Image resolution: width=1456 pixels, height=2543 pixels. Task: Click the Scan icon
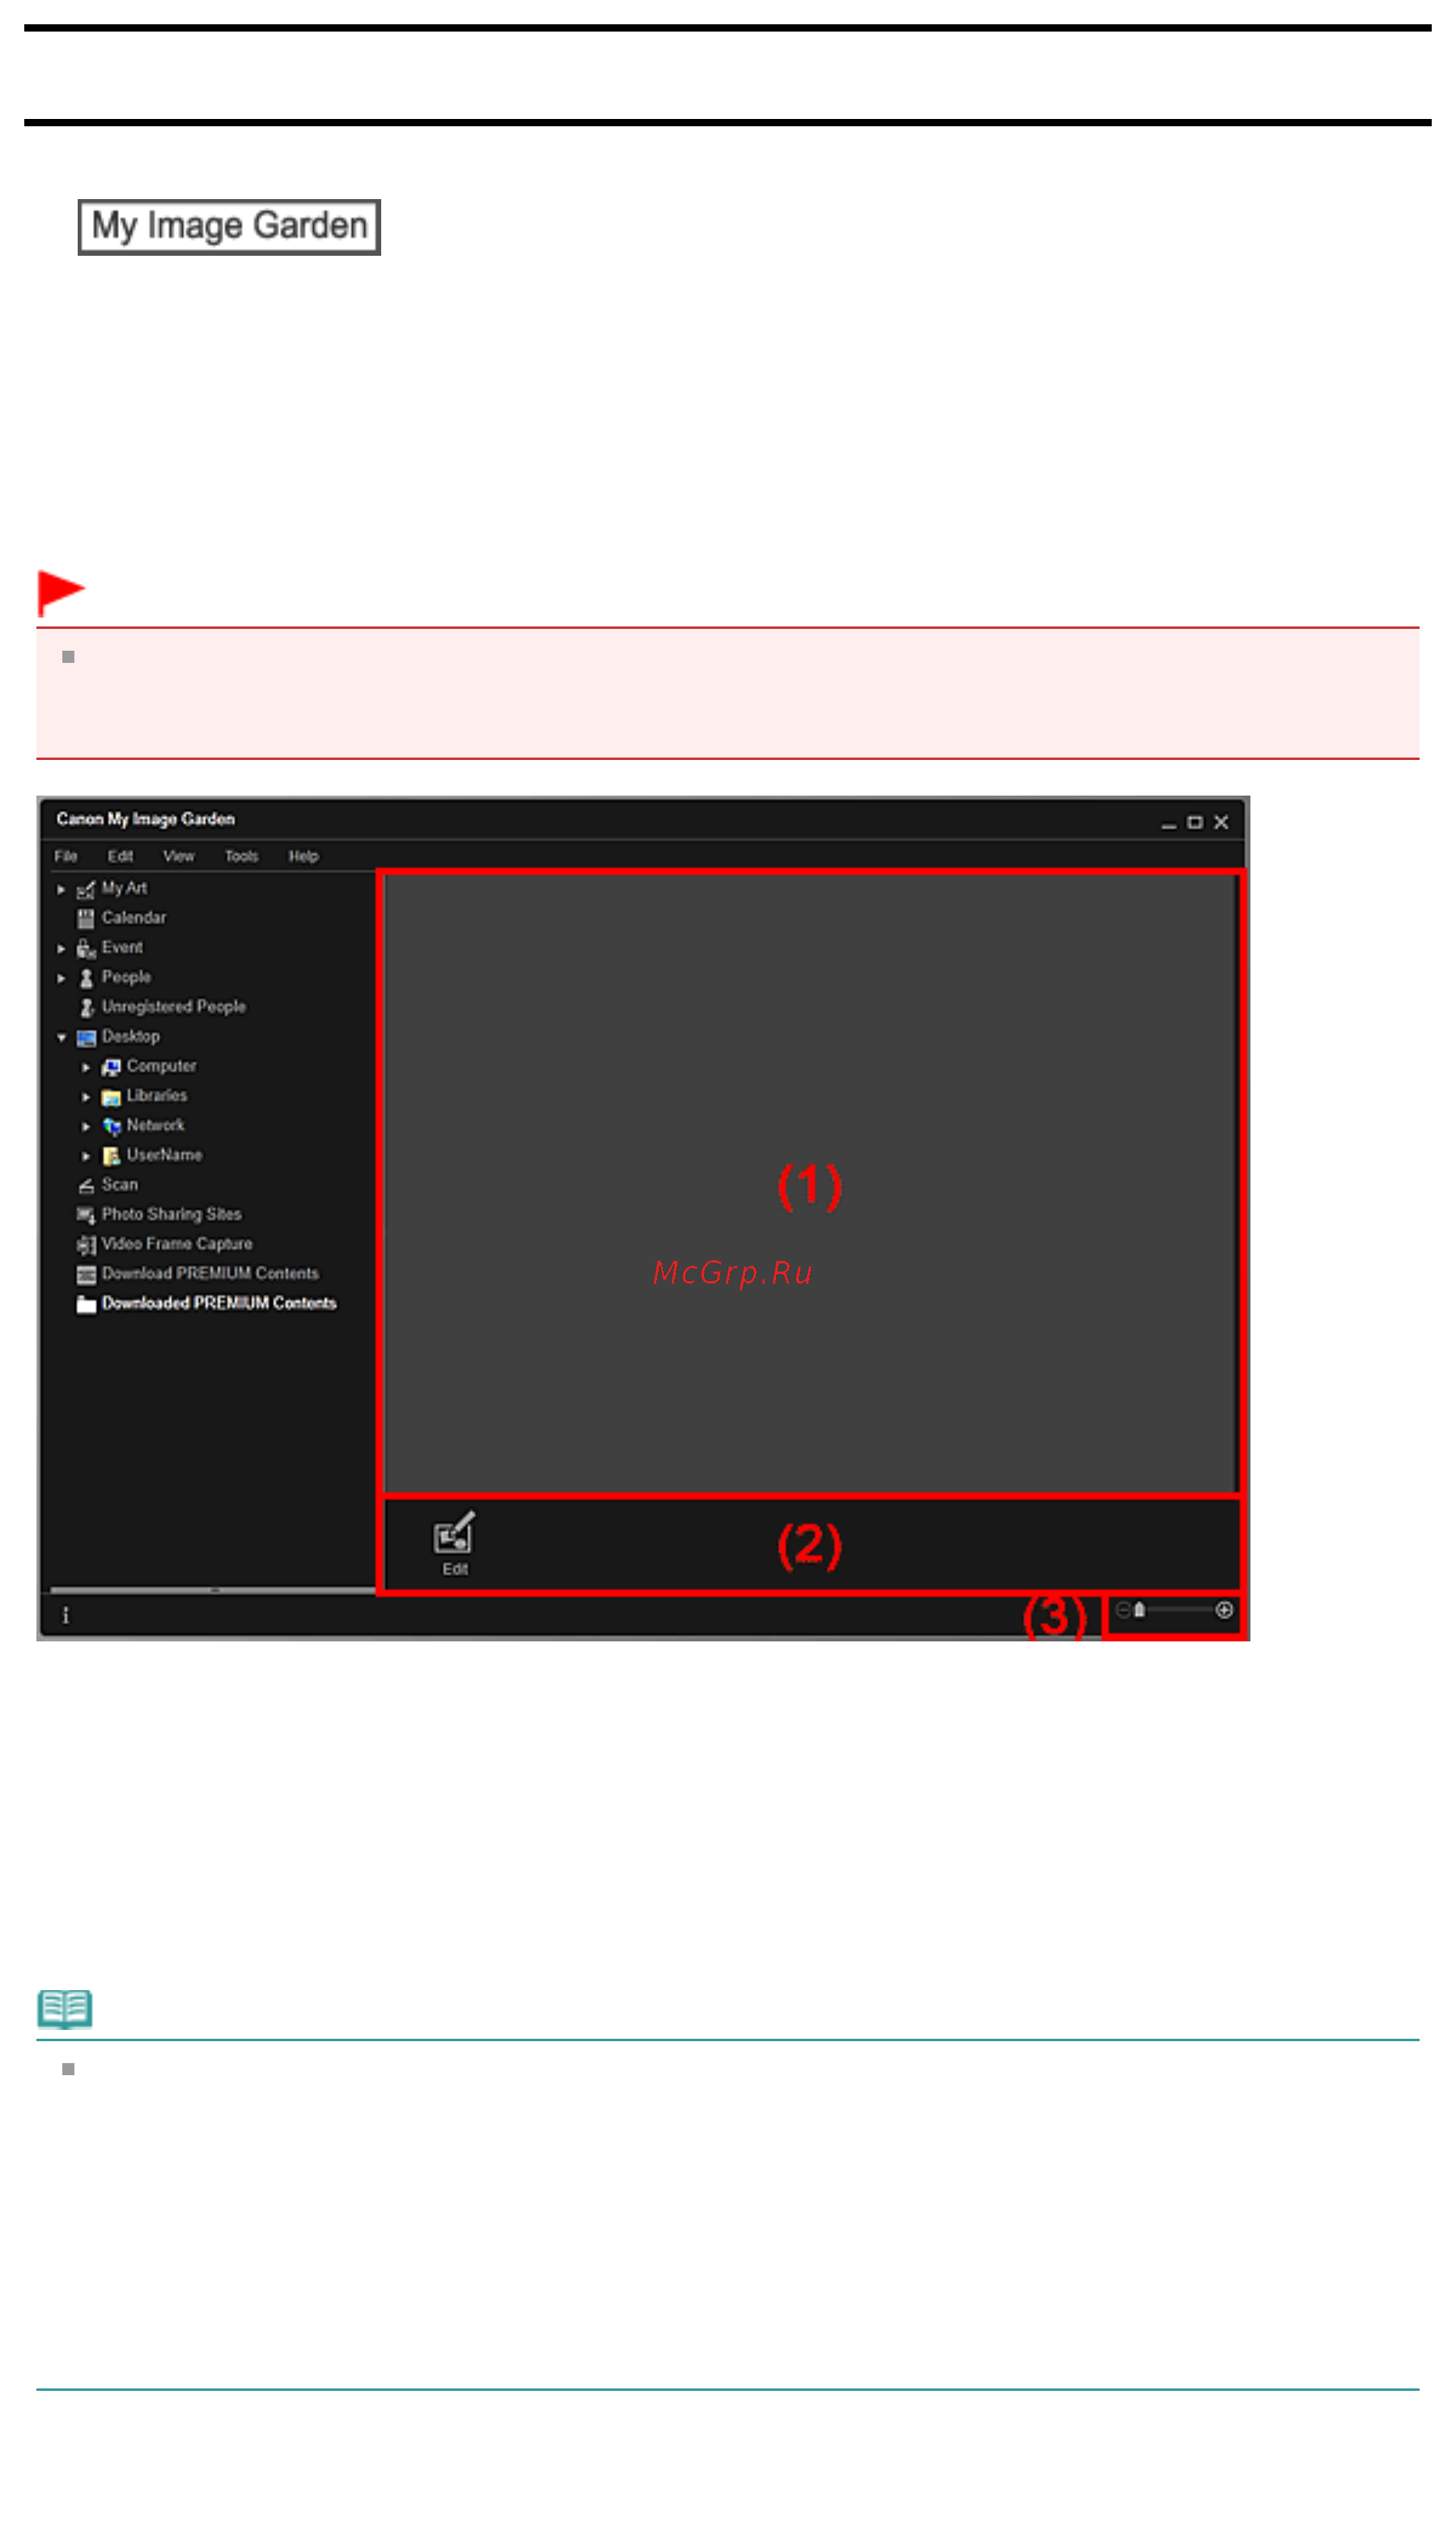86,1186
